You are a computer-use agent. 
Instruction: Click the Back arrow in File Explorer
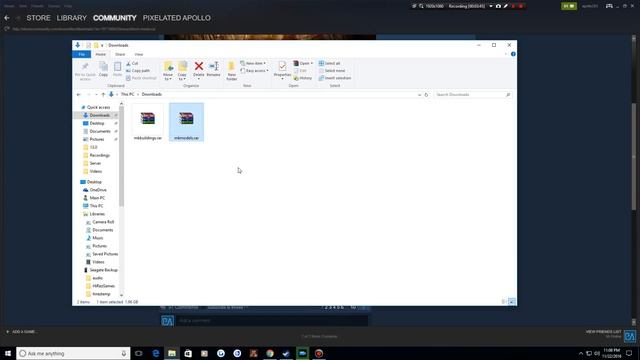79,95
